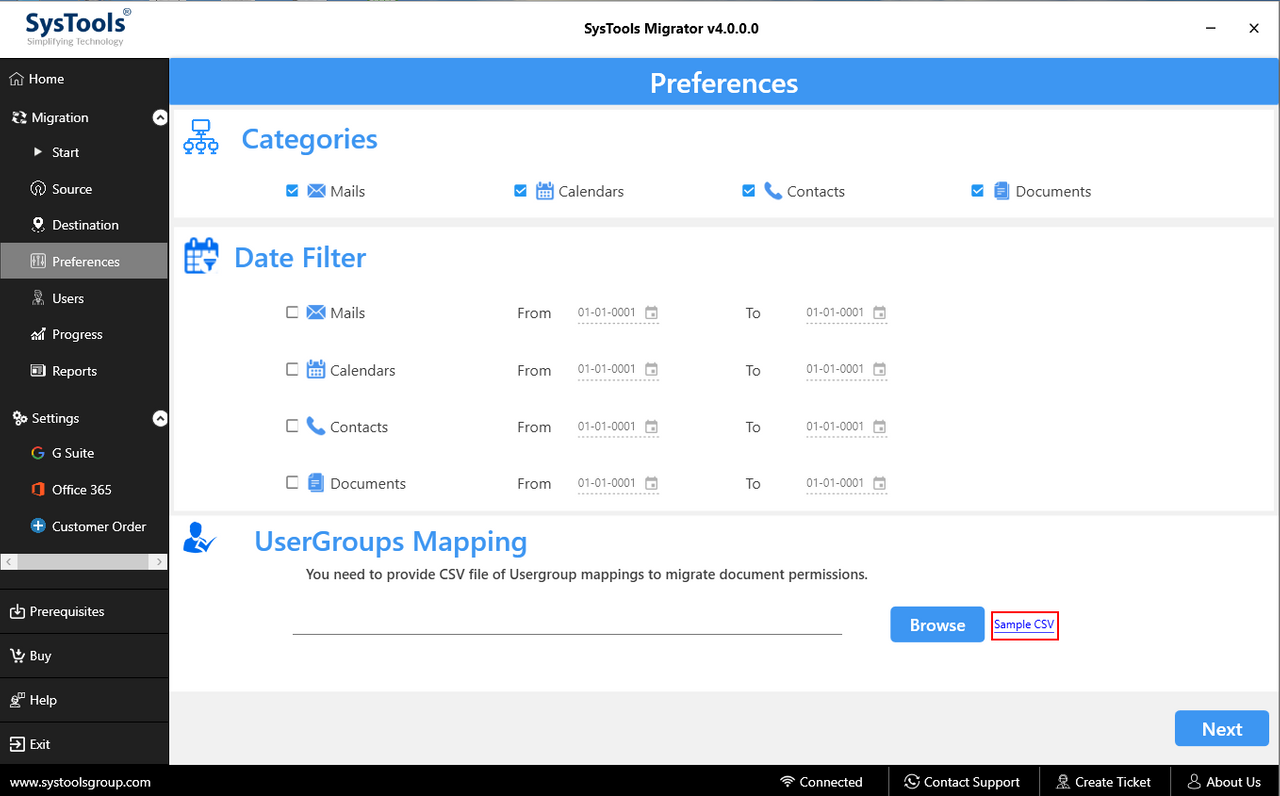Screen dimensions: 1280x796
Task: Click the calendar icon in Date Filter Calendars row
Action: pyautogui.click(x=316, y=369)
